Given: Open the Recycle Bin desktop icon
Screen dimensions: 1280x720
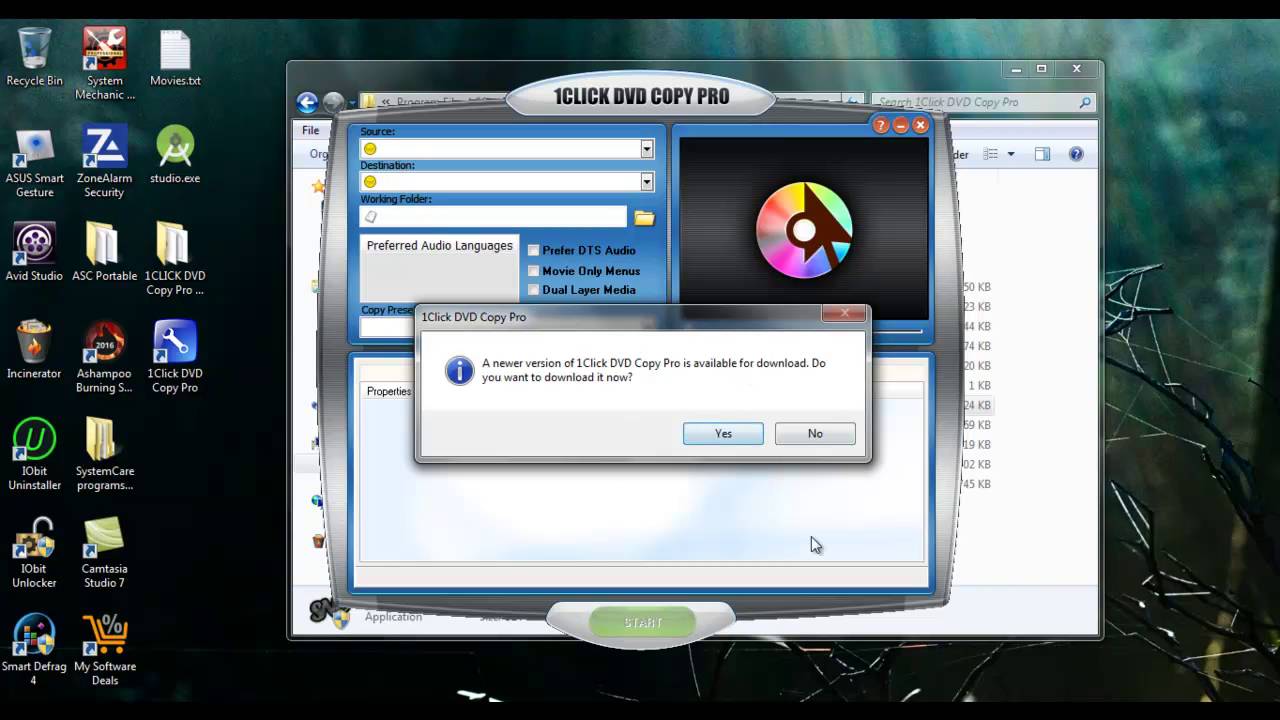Looking at the screenshot, I should tap(34, 58).
